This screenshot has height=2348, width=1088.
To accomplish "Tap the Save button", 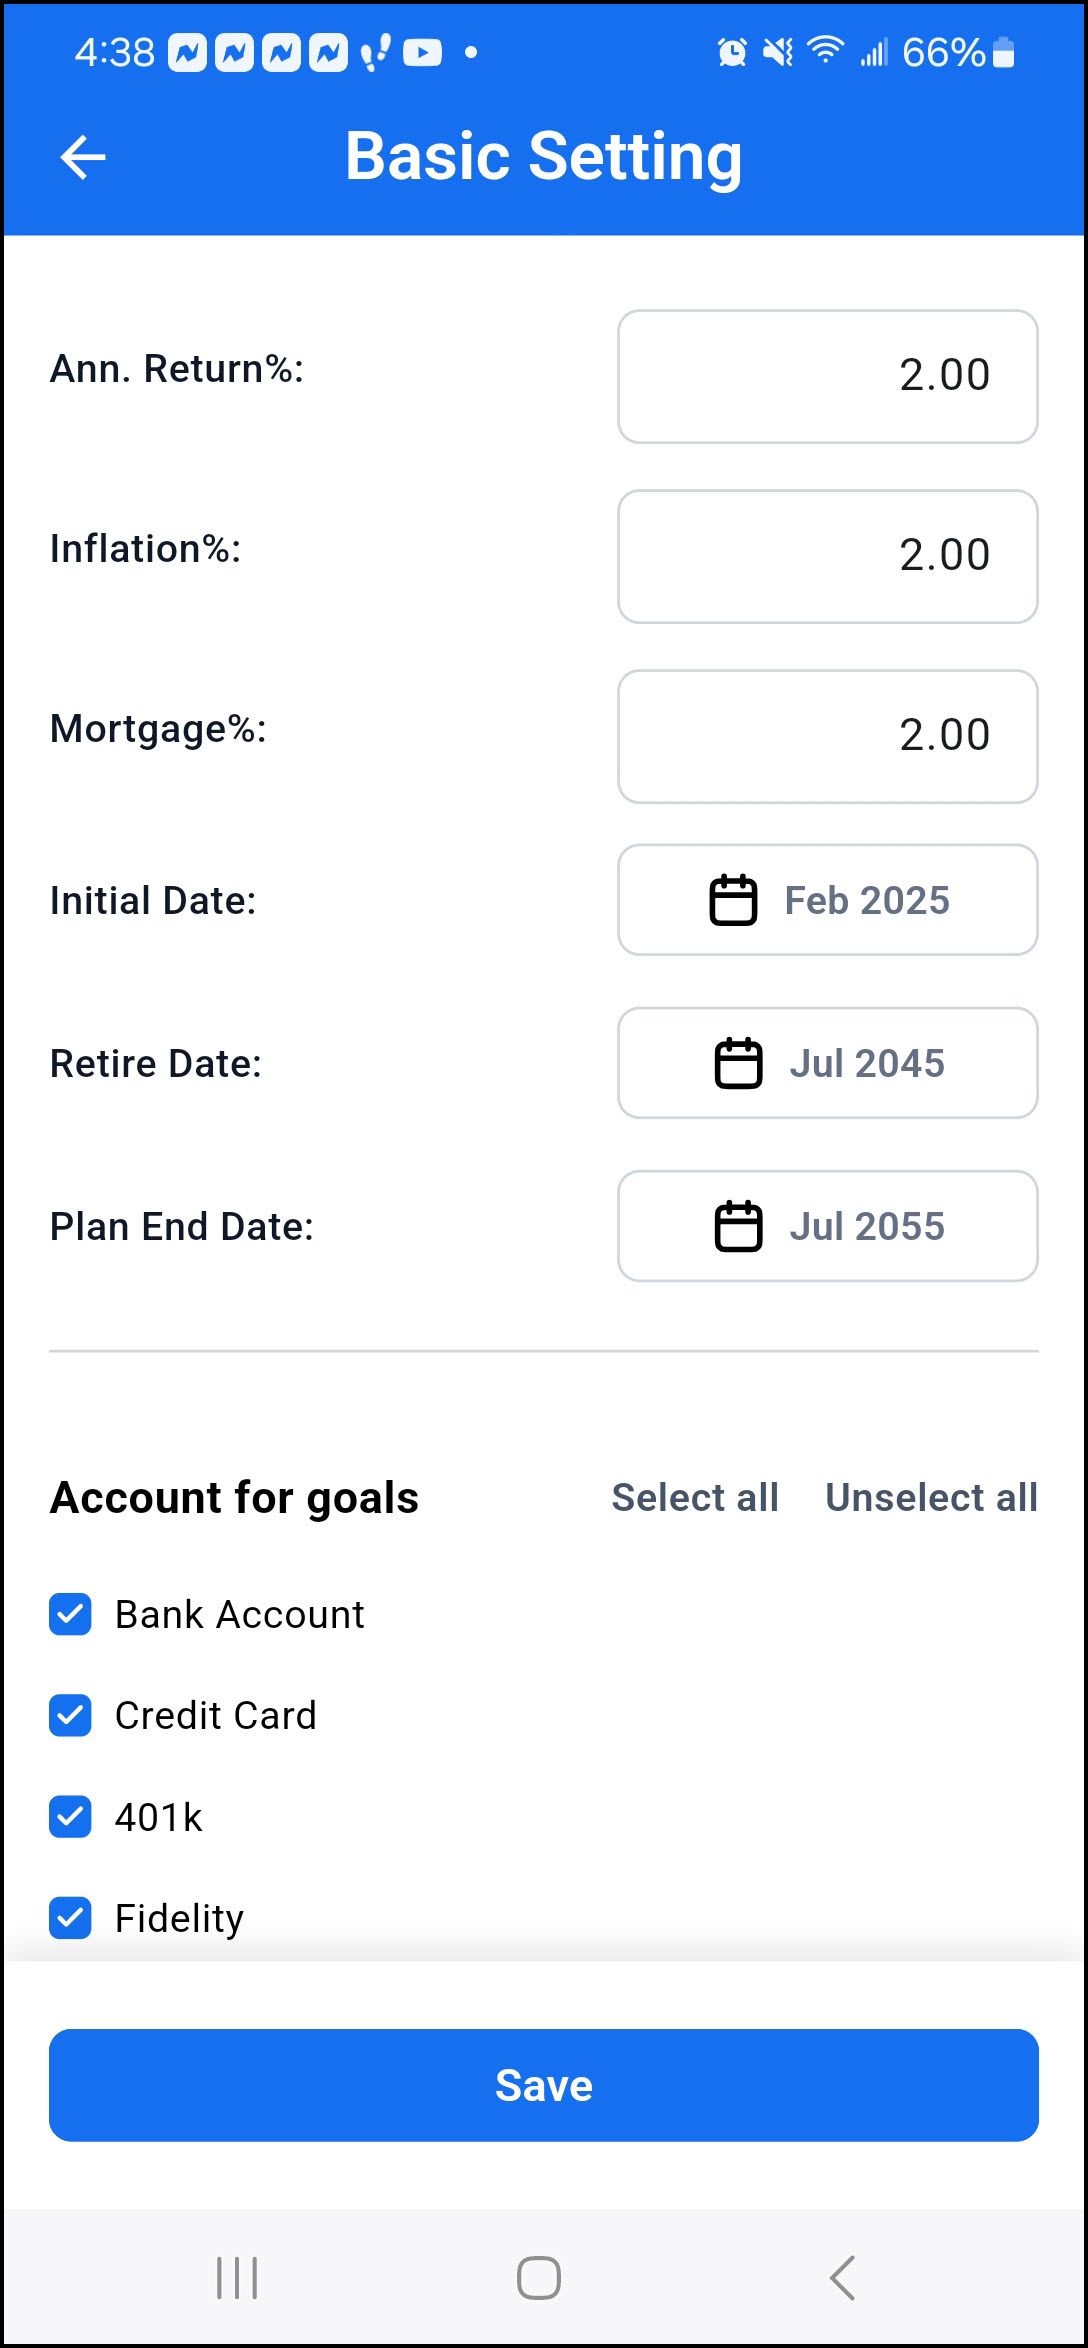I will point(544,2085).
